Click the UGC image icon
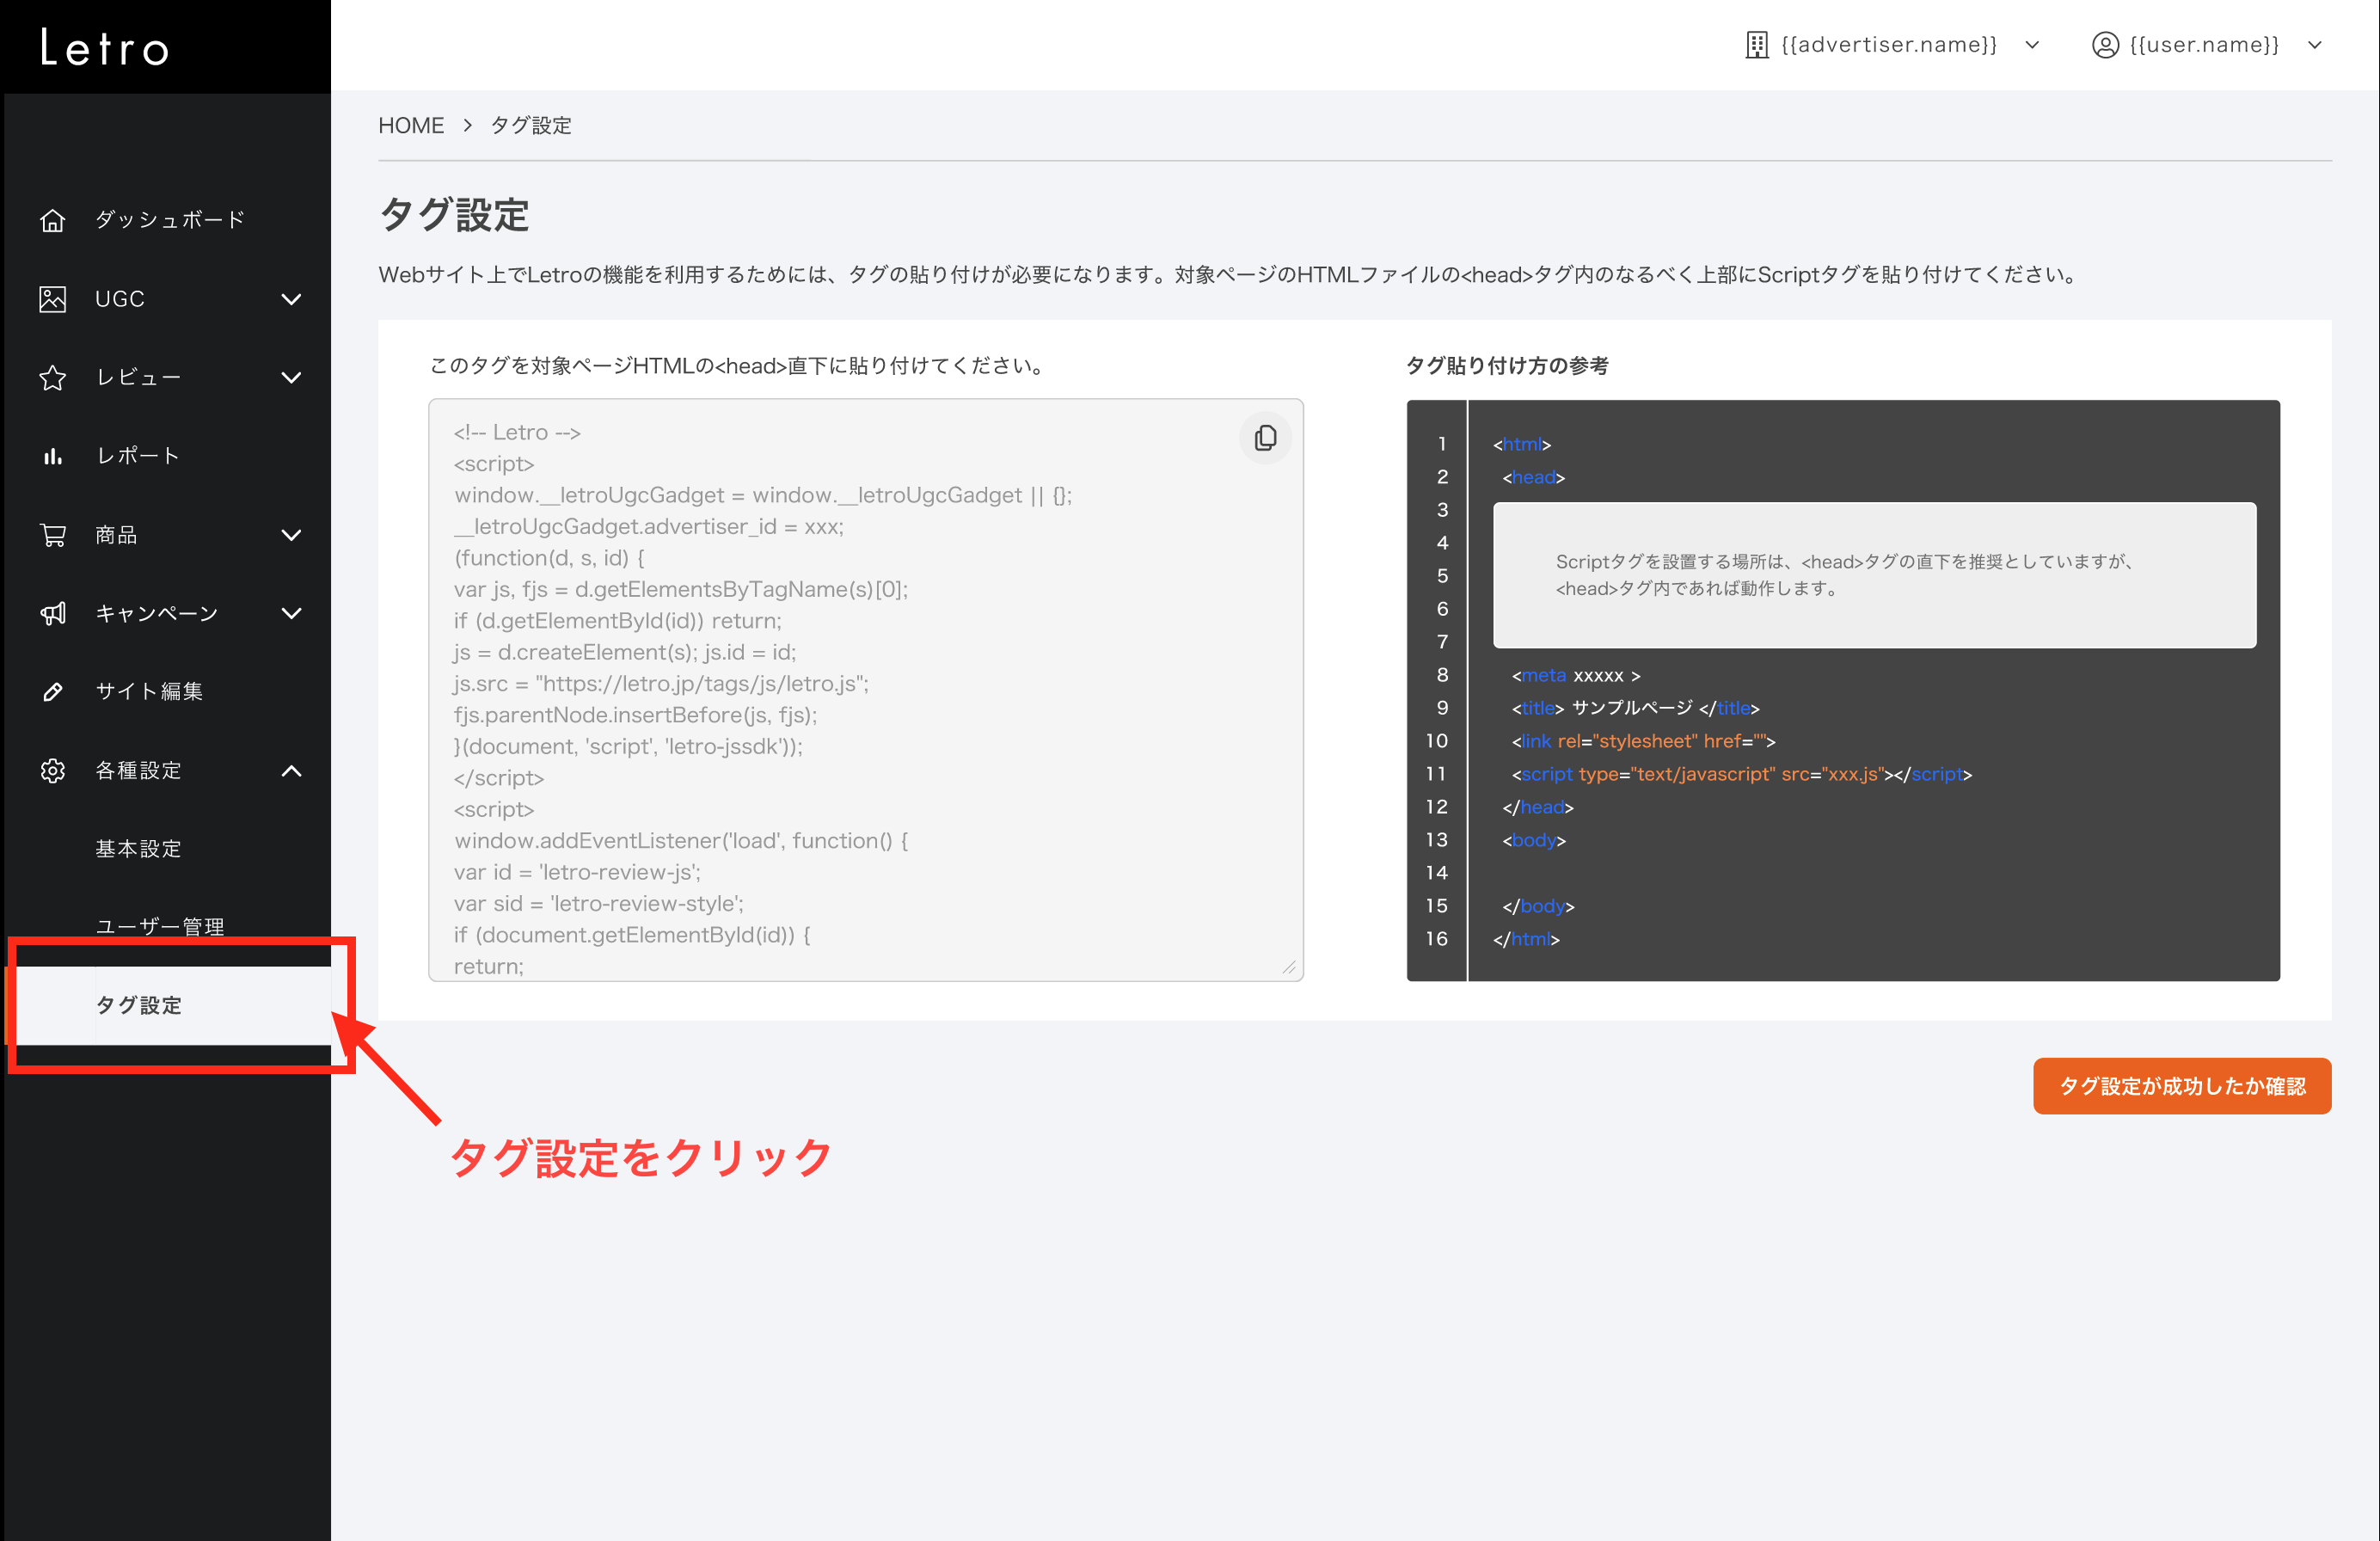Viewport: 2380px width, 1541px height. click(x=53, y=299)
